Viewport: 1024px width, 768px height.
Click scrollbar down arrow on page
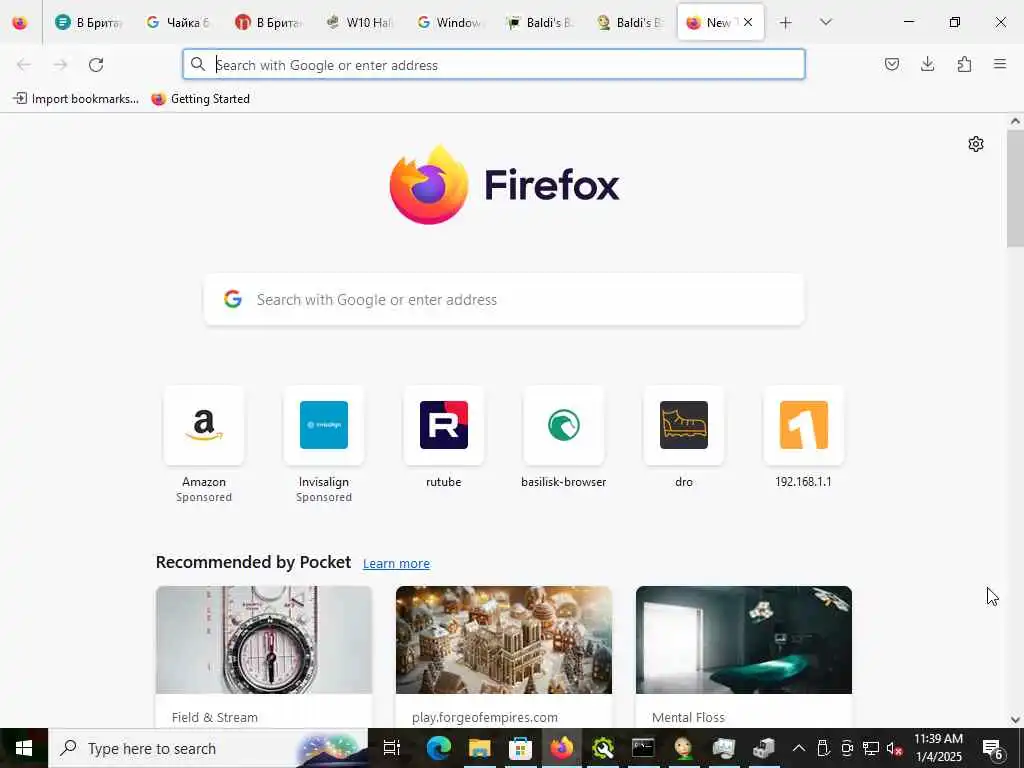(x=1015, y=720)
